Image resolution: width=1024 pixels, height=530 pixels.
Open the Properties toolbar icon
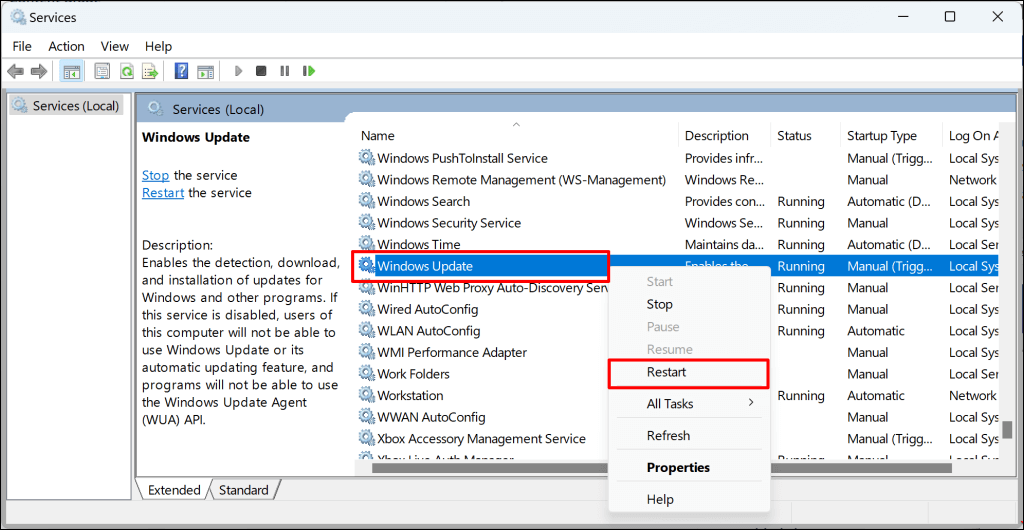[x=103, y=71]
